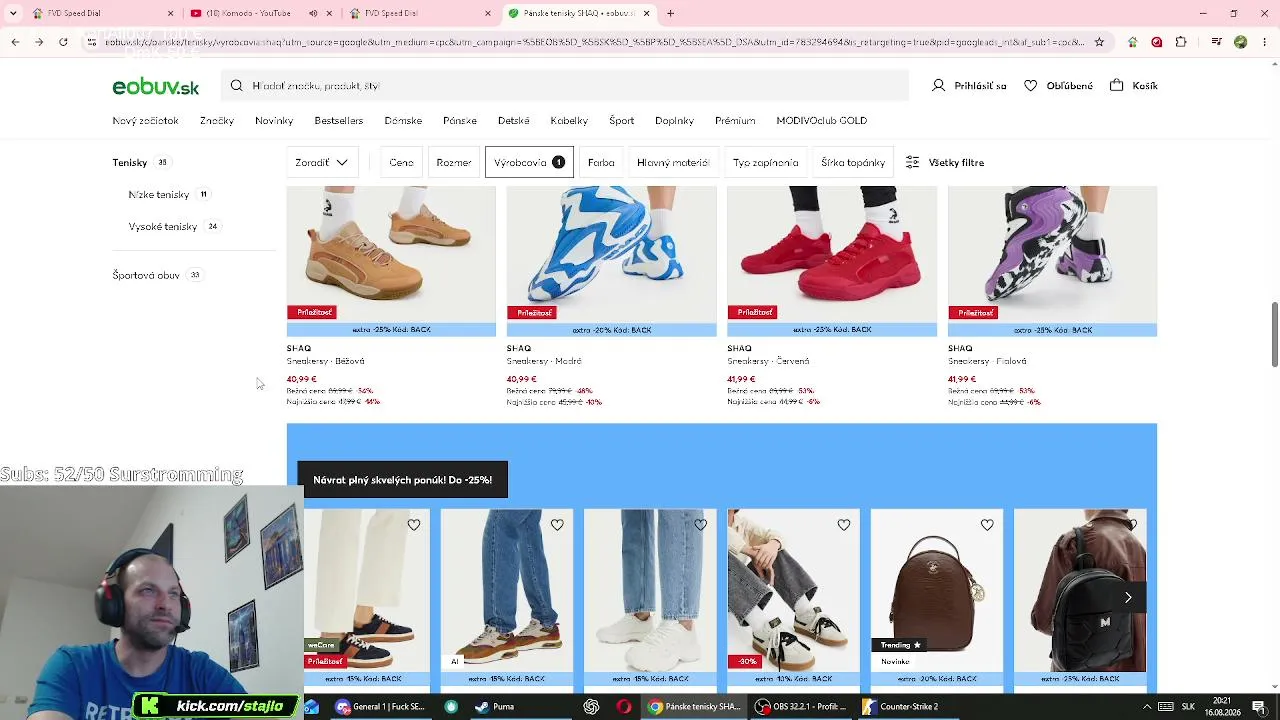Open the Cena price filter
This screenshot has height=720, width=1280.
point(401,162)
